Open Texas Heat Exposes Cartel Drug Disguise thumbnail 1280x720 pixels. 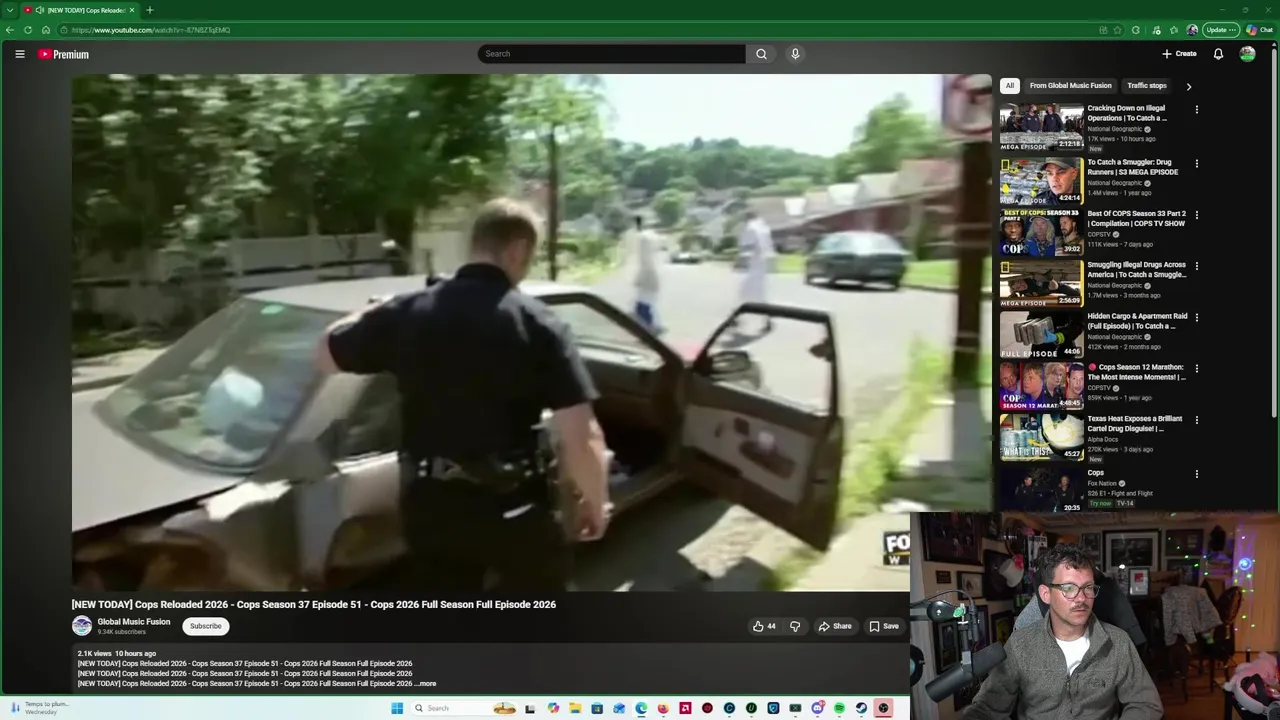point(1041,437)
